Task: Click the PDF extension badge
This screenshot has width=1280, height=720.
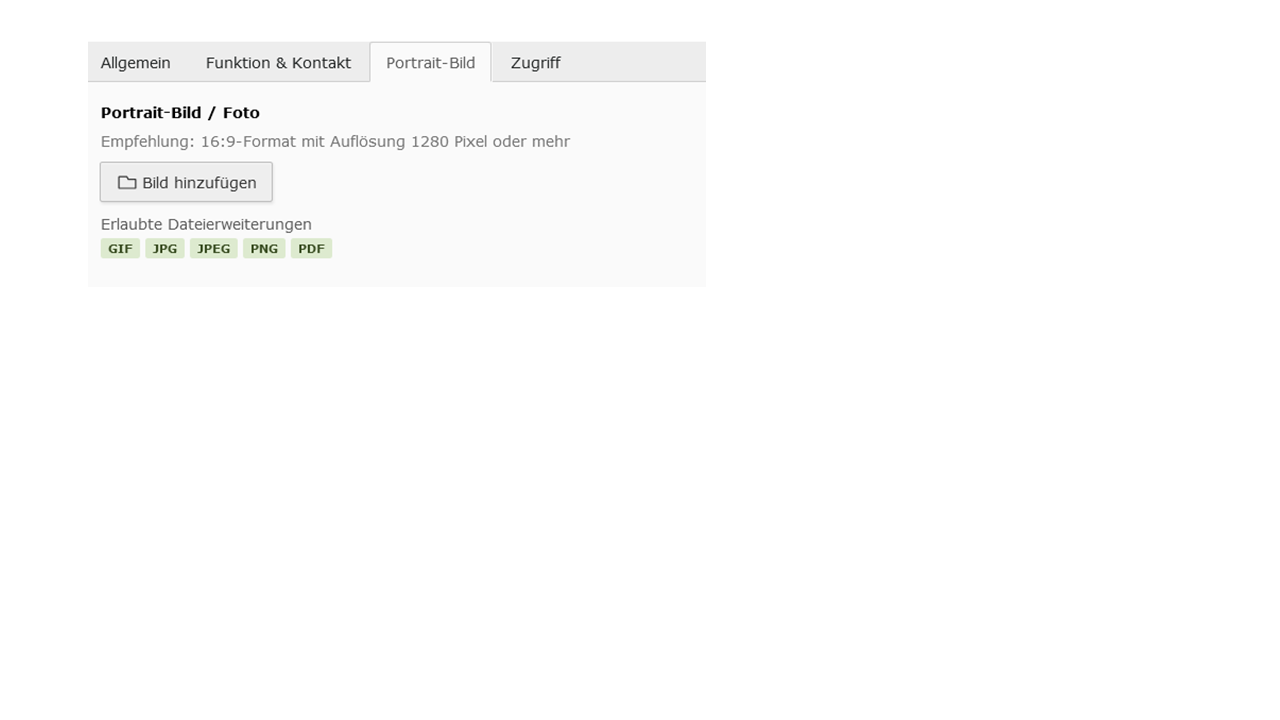Action: [x=311, y=249]
